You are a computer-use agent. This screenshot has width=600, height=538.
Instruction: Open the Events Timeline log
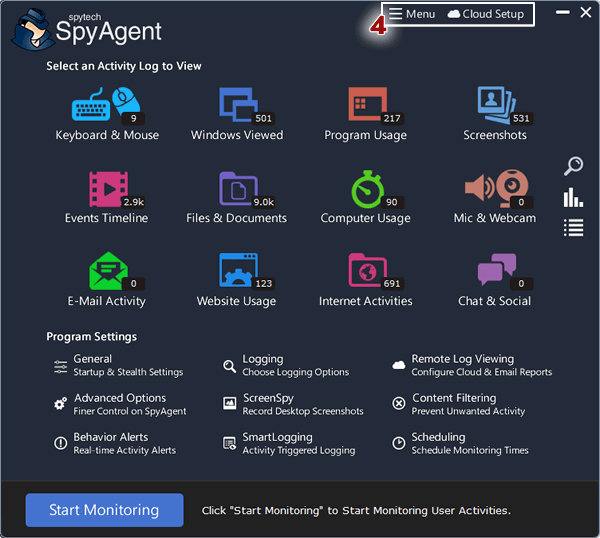point(106,190)
